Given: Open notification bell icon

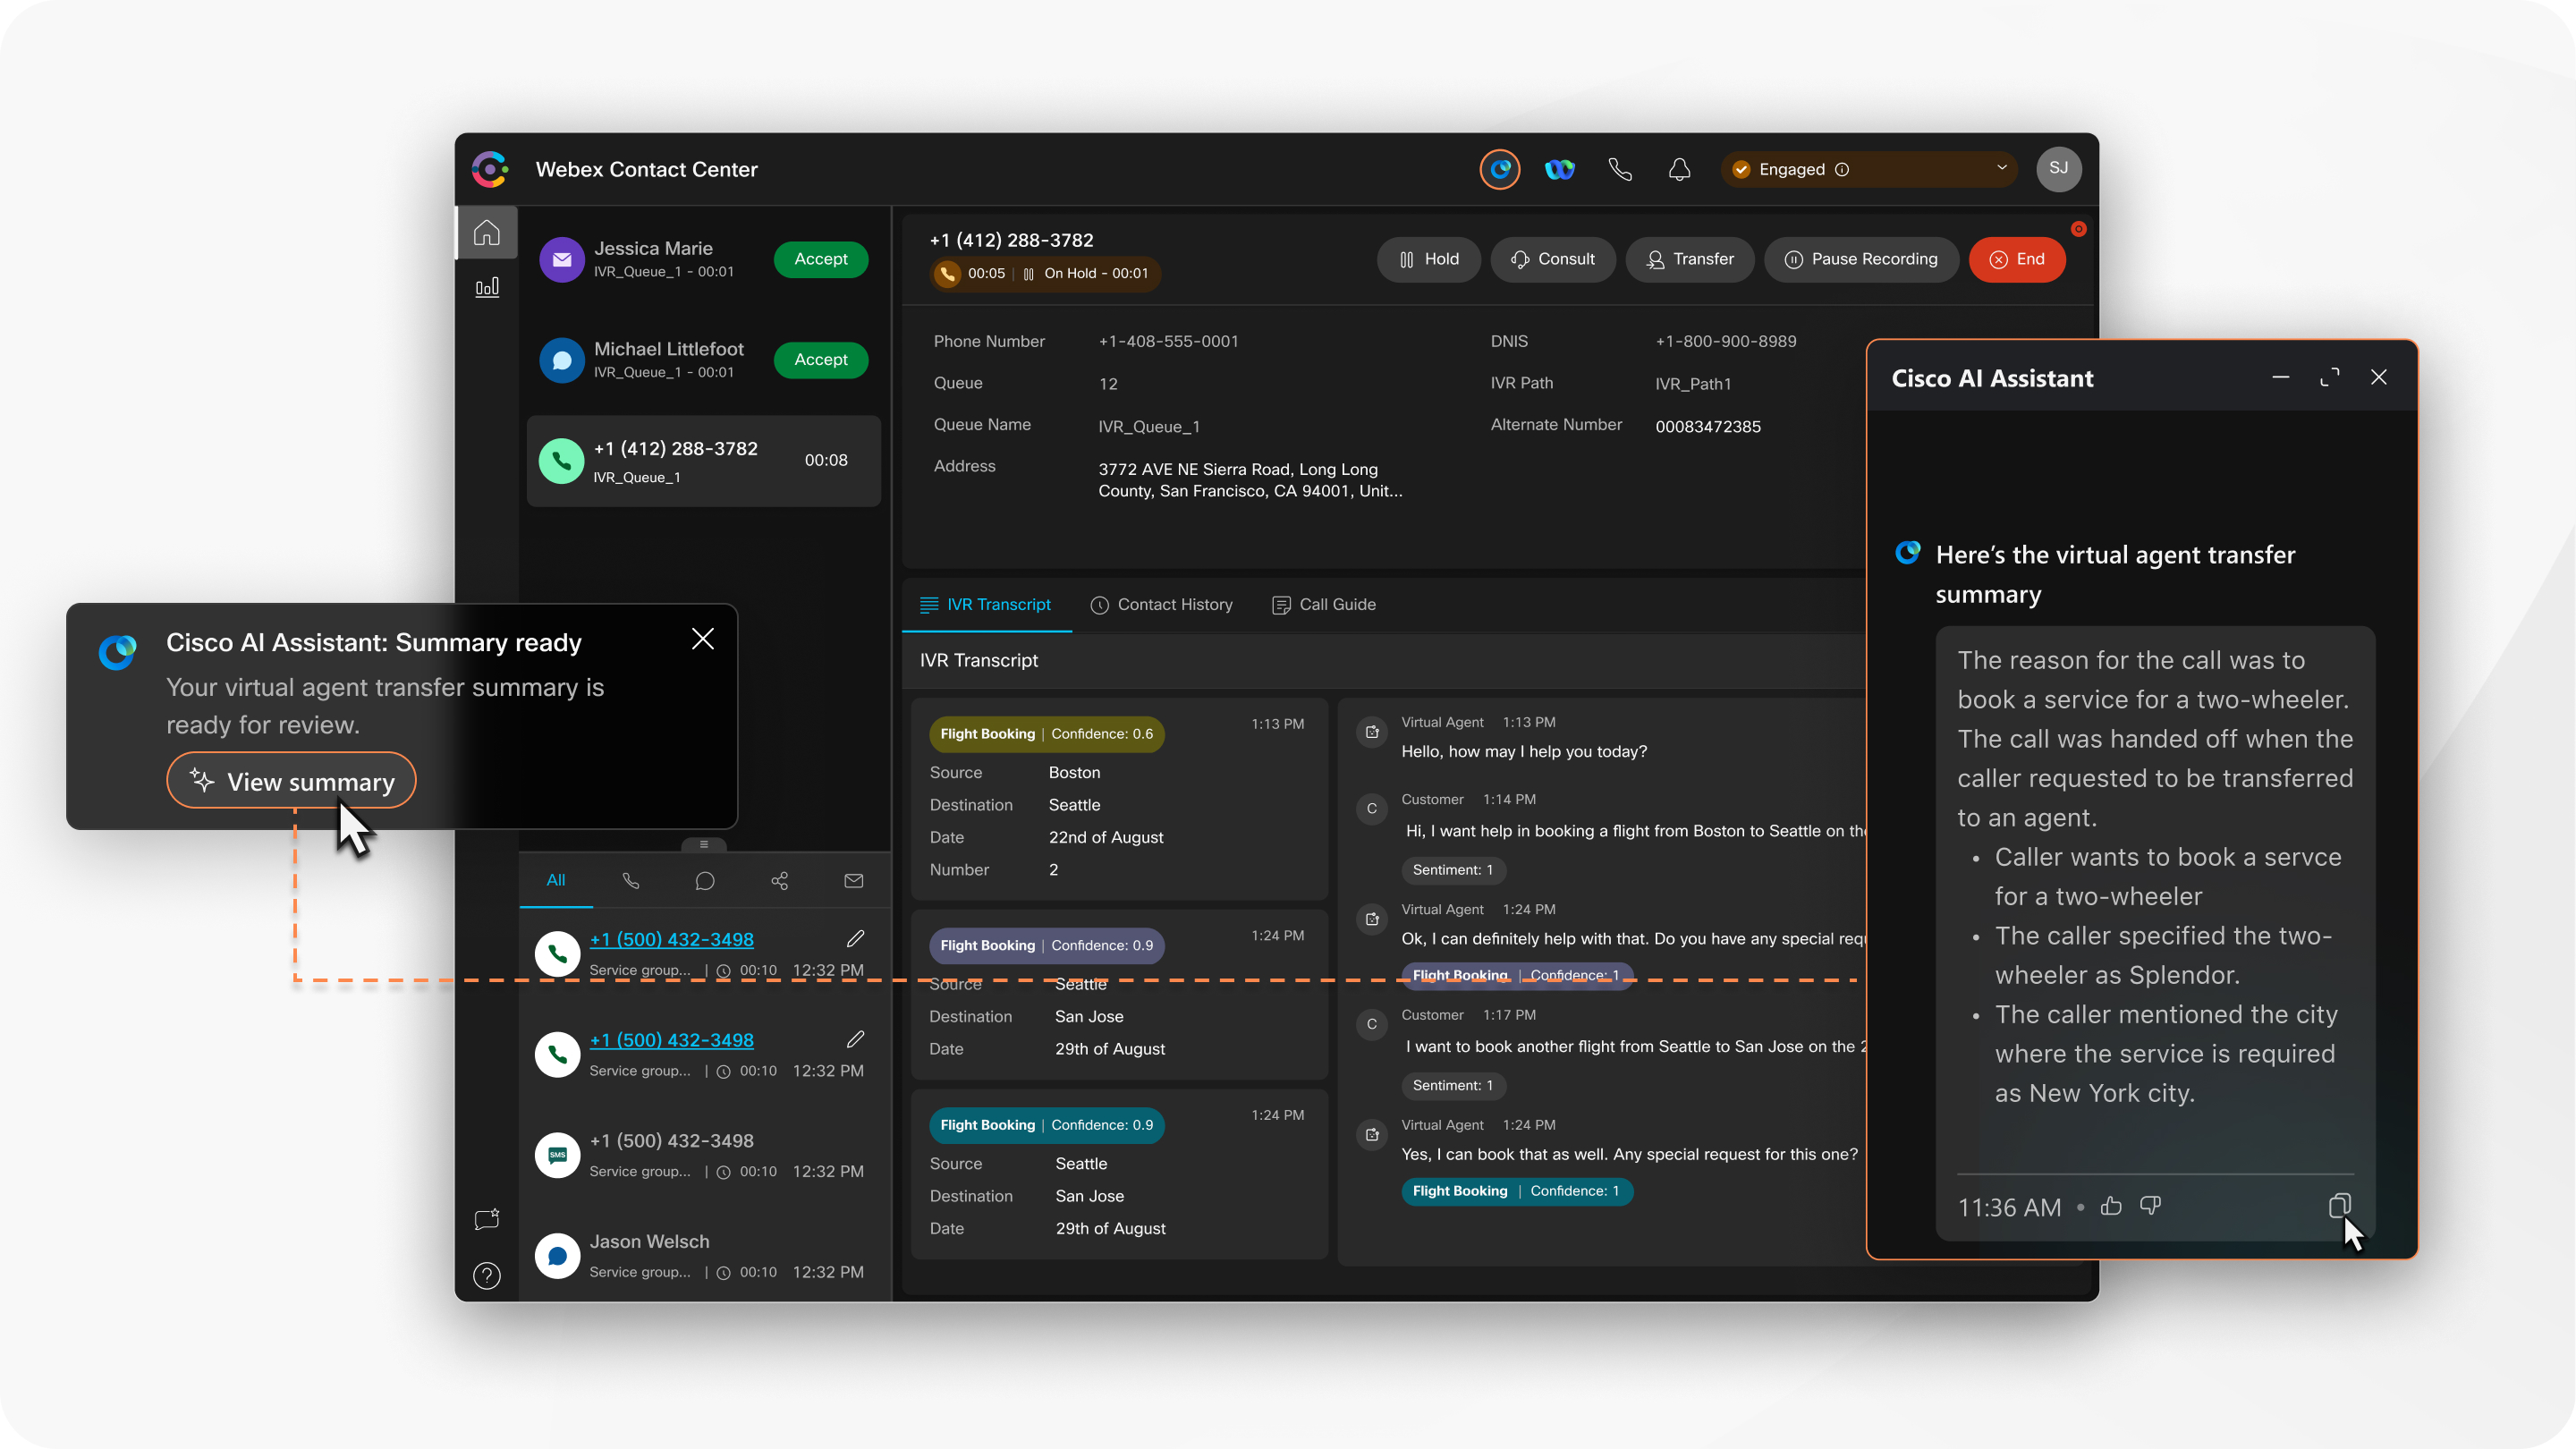Looking at the screenshot, I should tap(1679, 168).
